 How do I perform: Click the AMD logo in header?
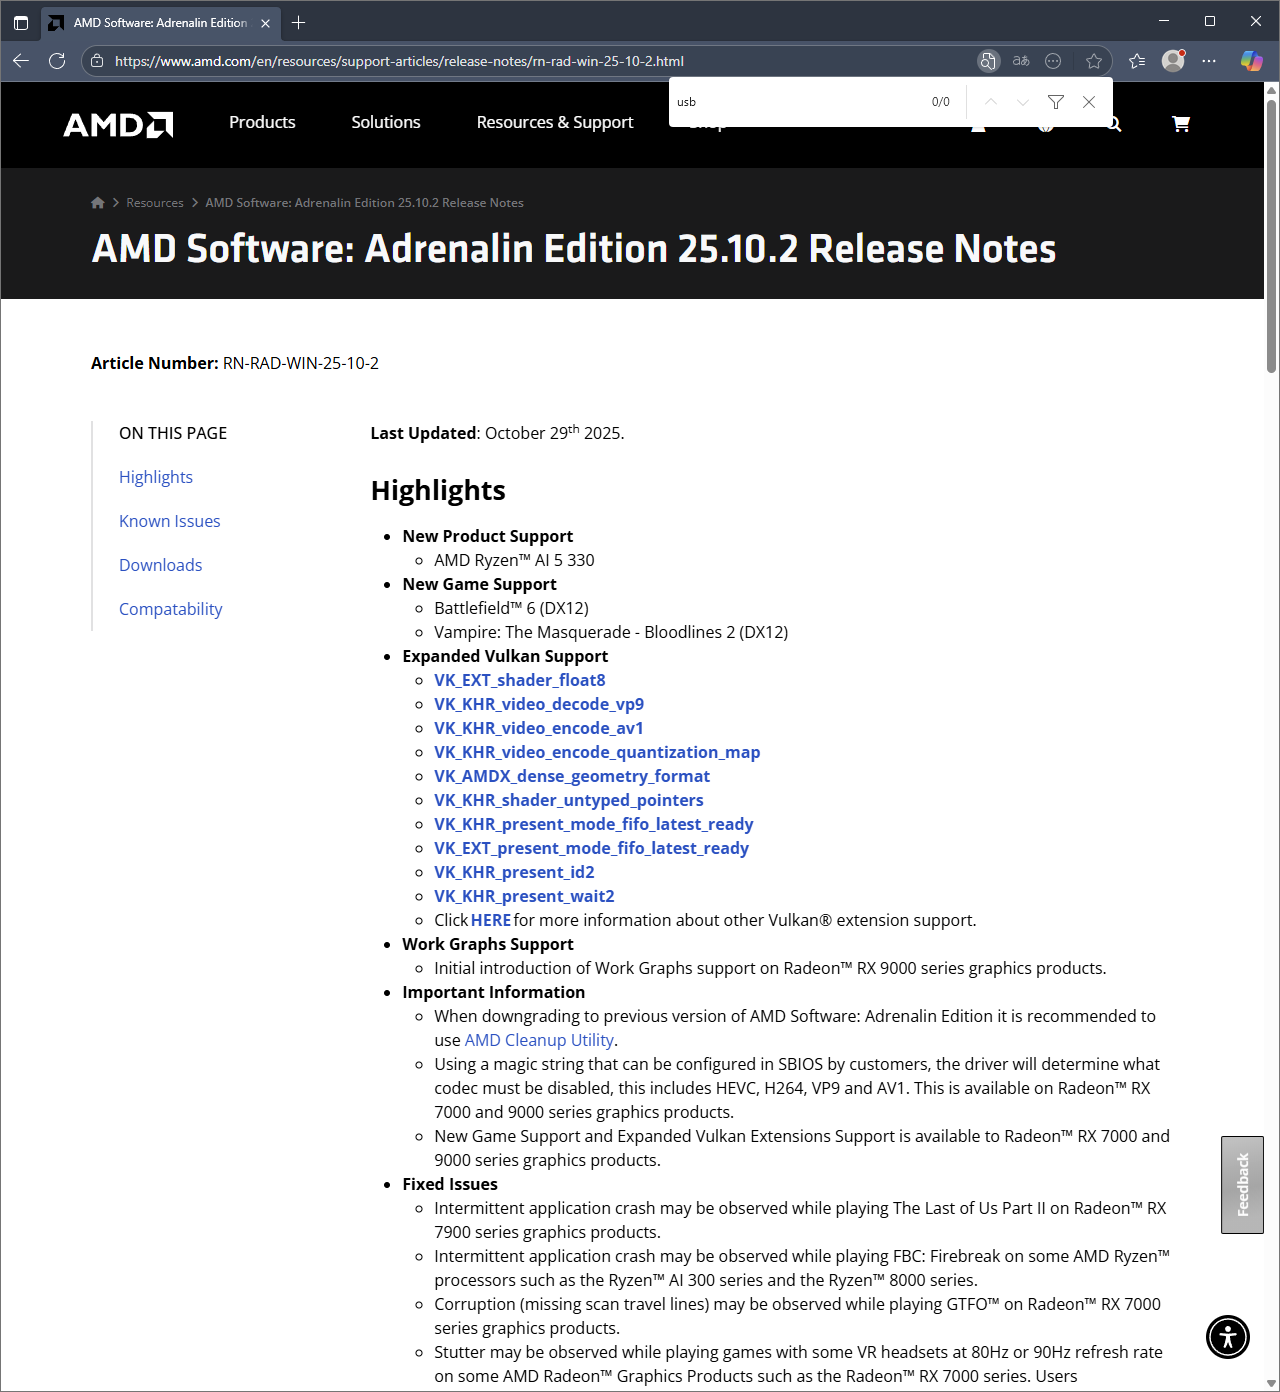coord(118,124)
